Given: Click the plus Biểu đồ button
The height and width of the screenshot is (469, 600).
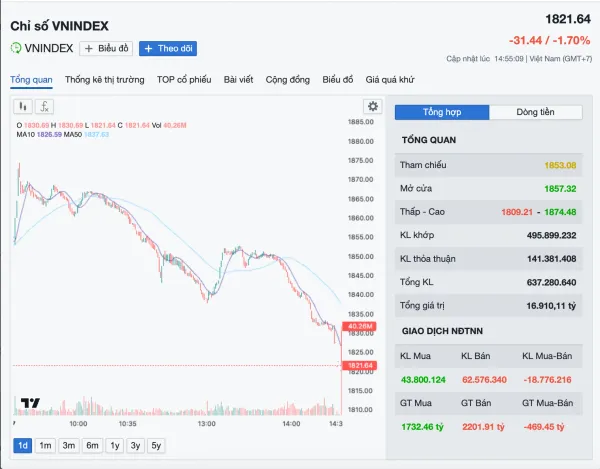Looking at the screenshot, I should point(106,49).
